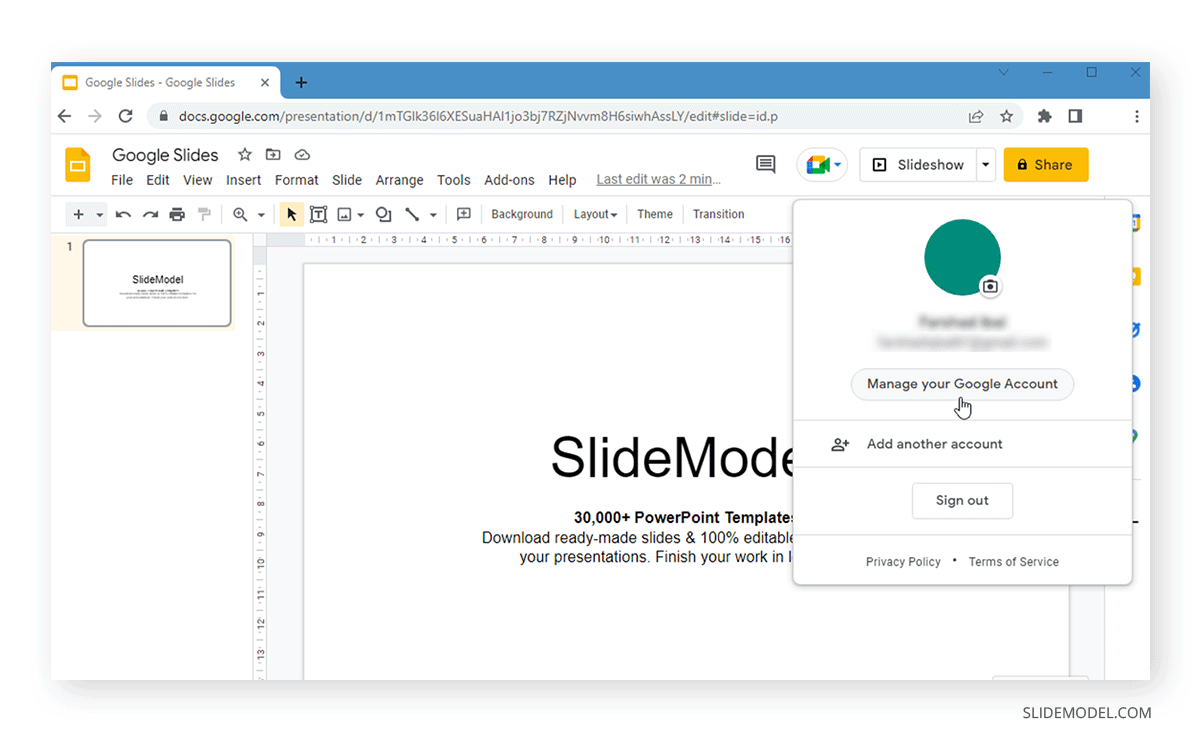Open the Chrome three-dot menu

1136,116
